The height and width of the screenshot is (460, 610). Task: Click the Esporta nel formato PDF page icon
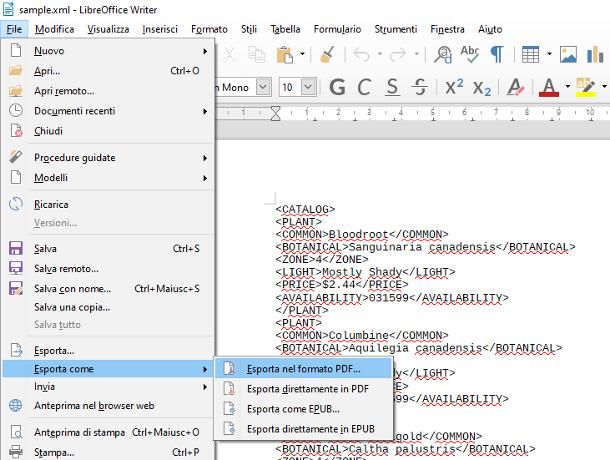(230, 368)
